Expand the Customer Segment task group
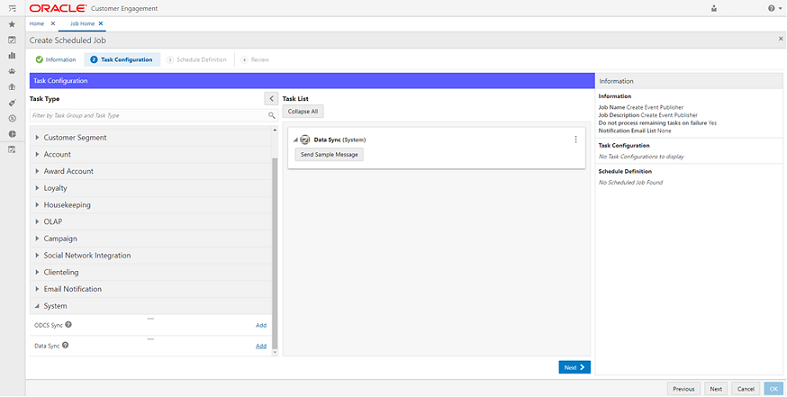The image size is (787, 397). (37, 138)
